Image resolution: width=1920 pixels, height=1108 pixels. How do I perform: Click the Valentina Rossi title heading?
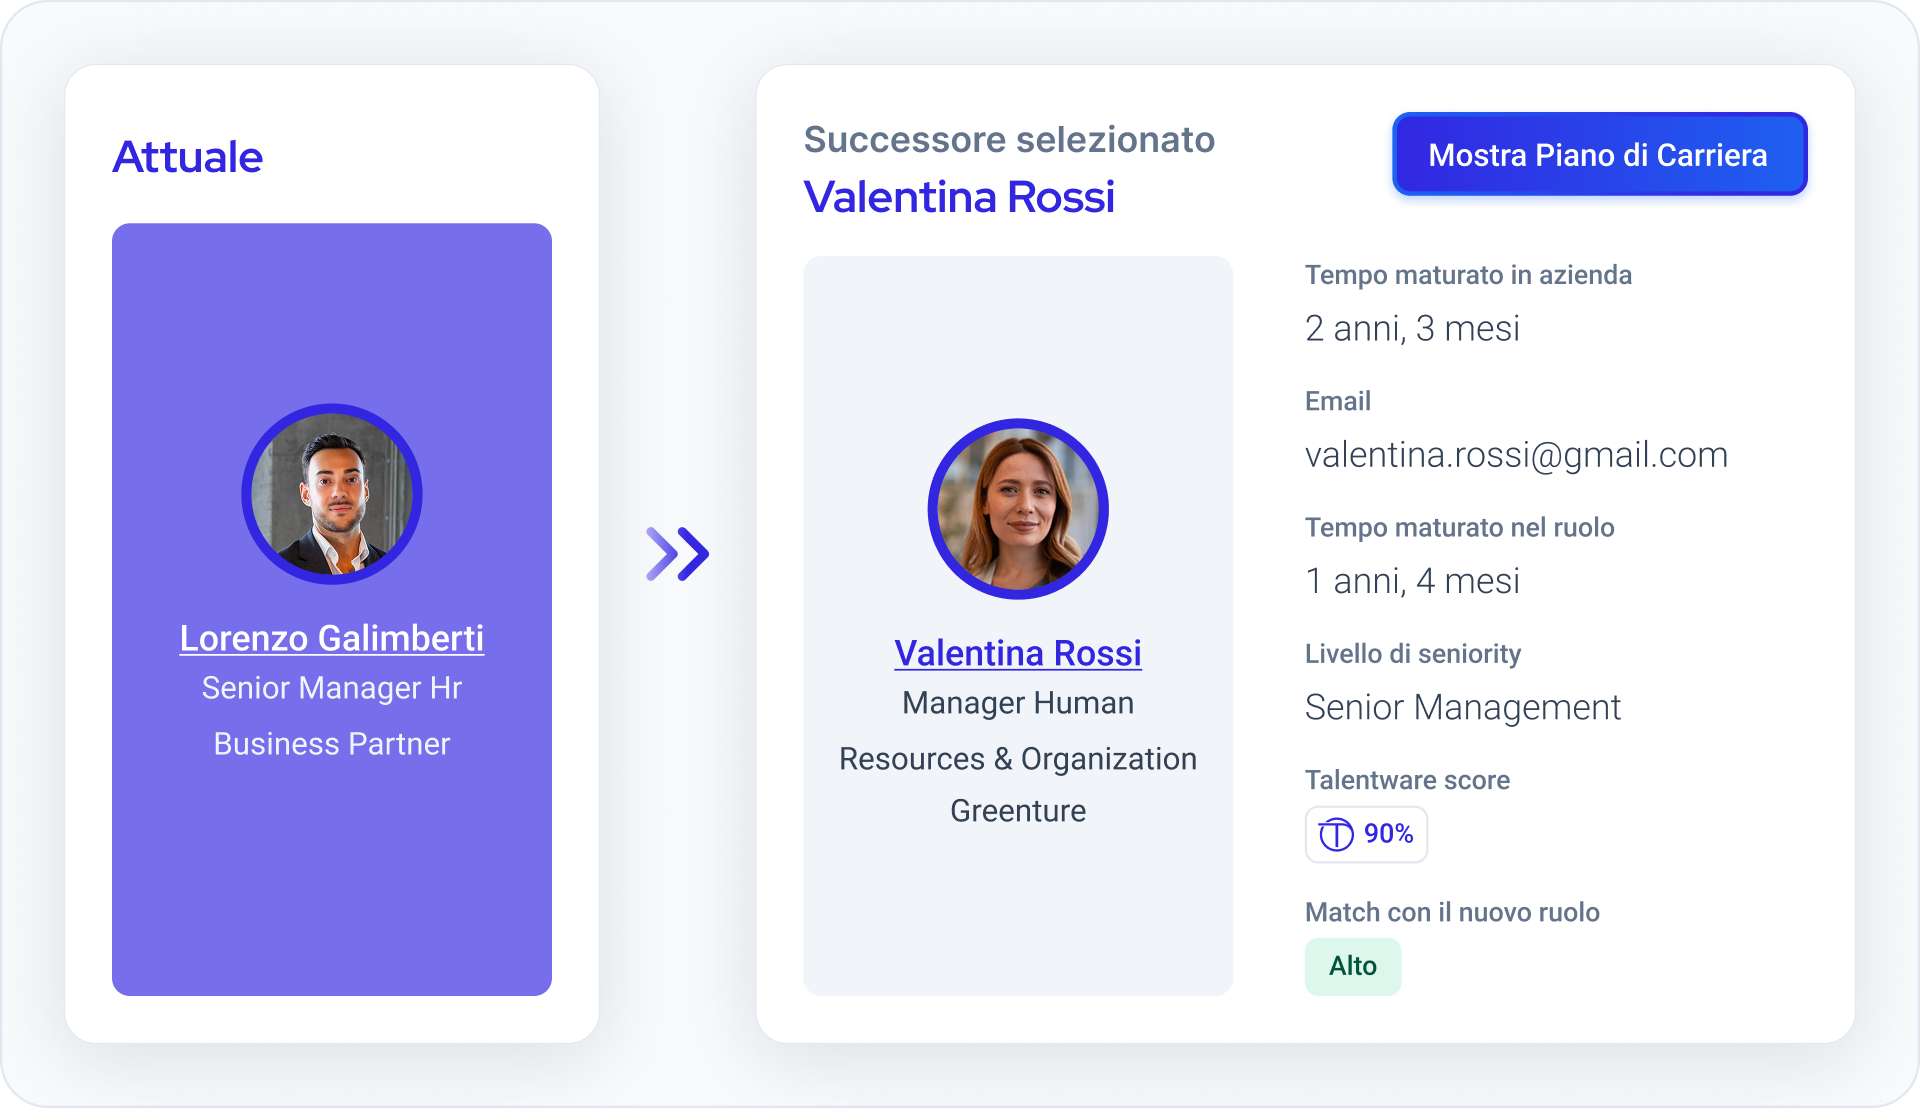[959, 197]
